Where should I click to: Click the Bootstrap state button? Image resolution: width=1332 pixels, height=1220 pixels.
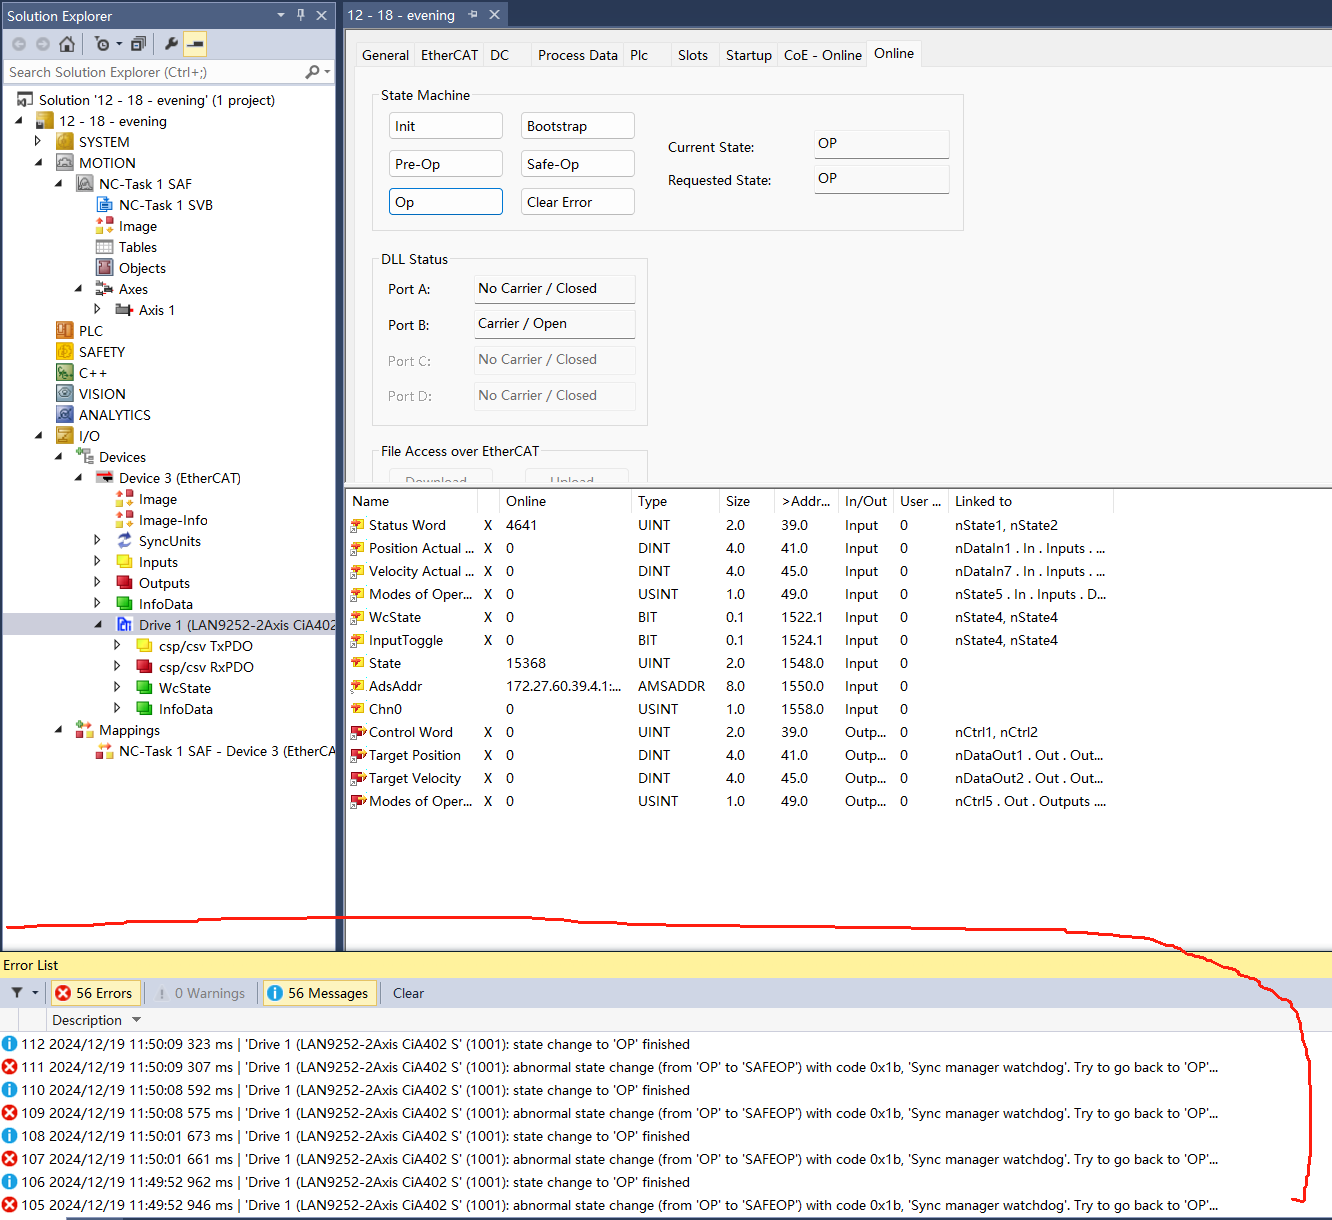point(577,126)
